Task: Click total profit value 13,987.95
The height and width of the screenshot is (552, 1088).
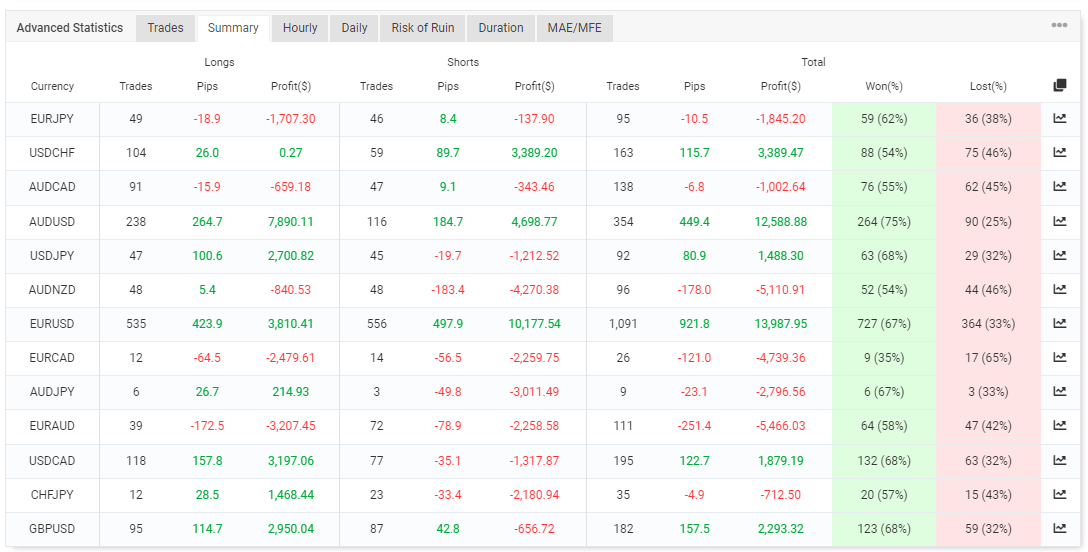Action: click(781, 324)
